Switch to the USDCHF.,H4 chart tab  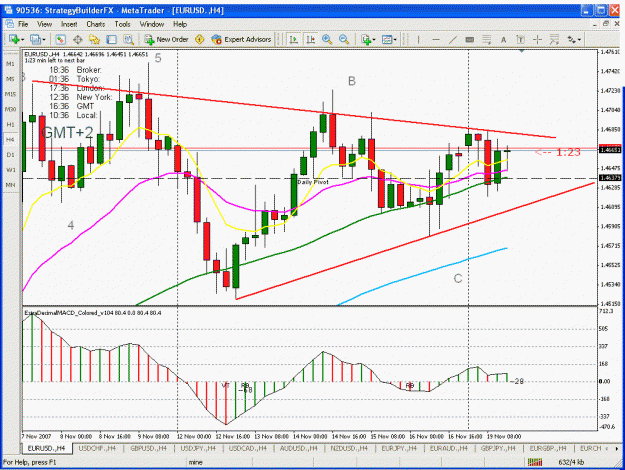click(x=97, y=448)
